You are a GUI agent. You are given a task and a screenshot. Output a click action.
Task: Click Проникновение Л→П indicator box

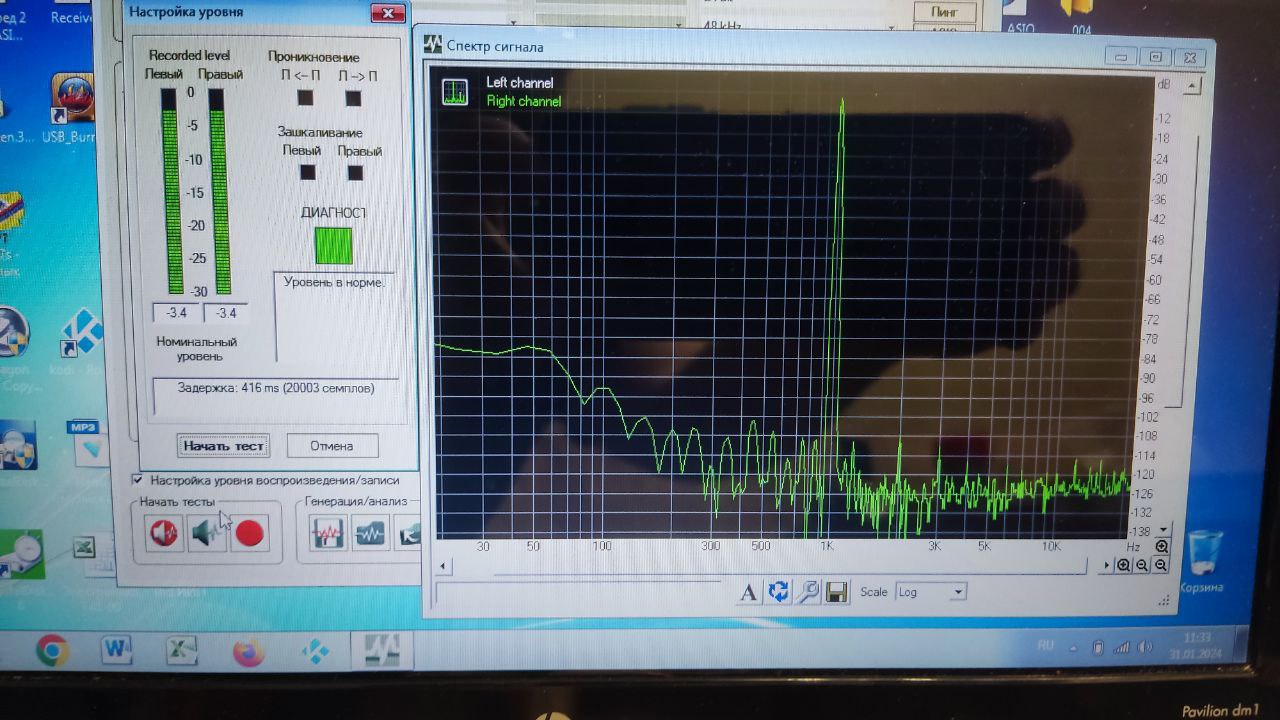tap(353, 98)
